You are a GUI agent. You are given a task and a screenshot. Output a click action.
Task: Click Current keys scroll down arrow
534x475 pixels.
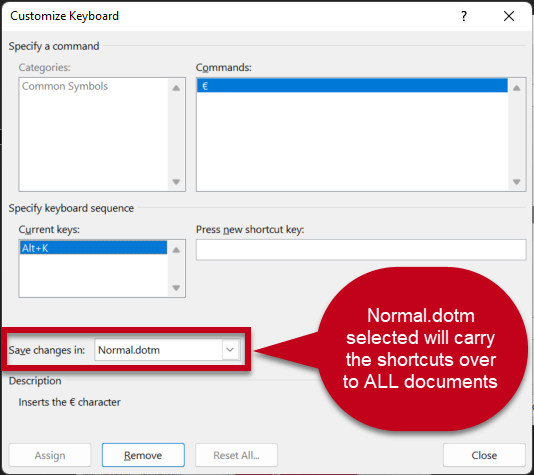pyautogui.click(x=176, y=288)
